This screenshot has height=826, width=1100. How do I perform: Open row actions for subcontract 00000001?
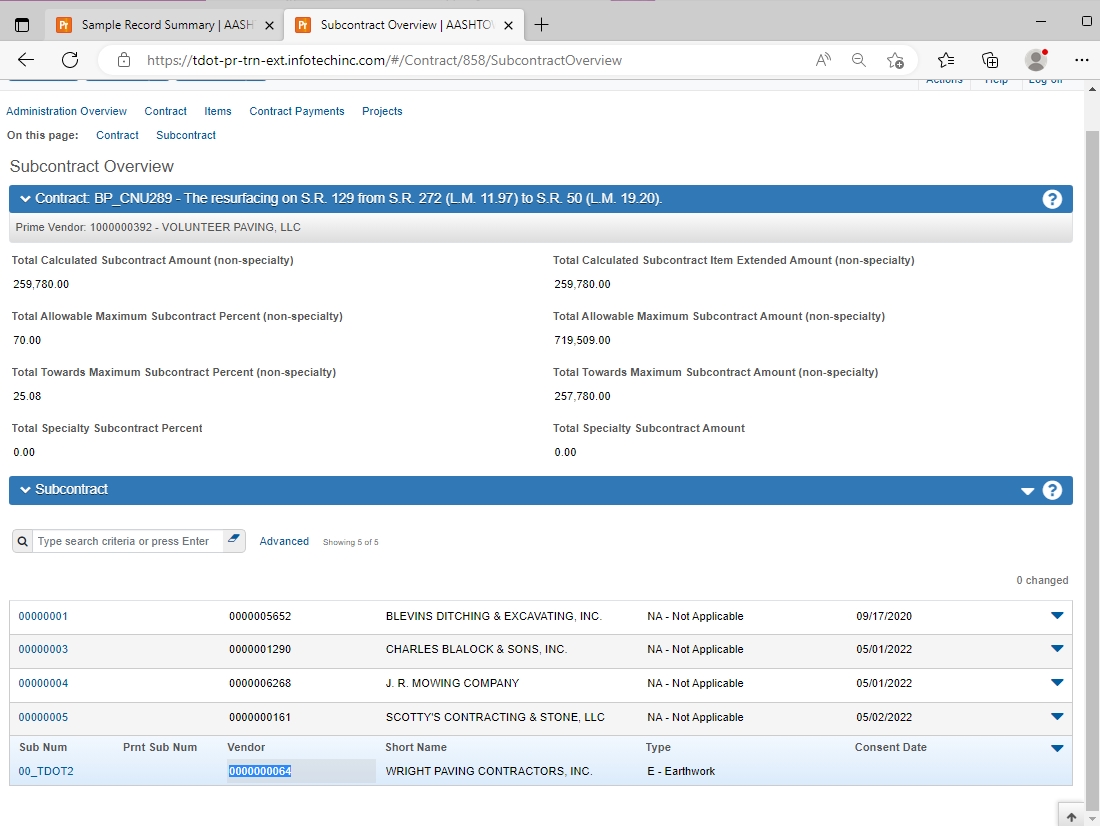tap(1057, 615)
